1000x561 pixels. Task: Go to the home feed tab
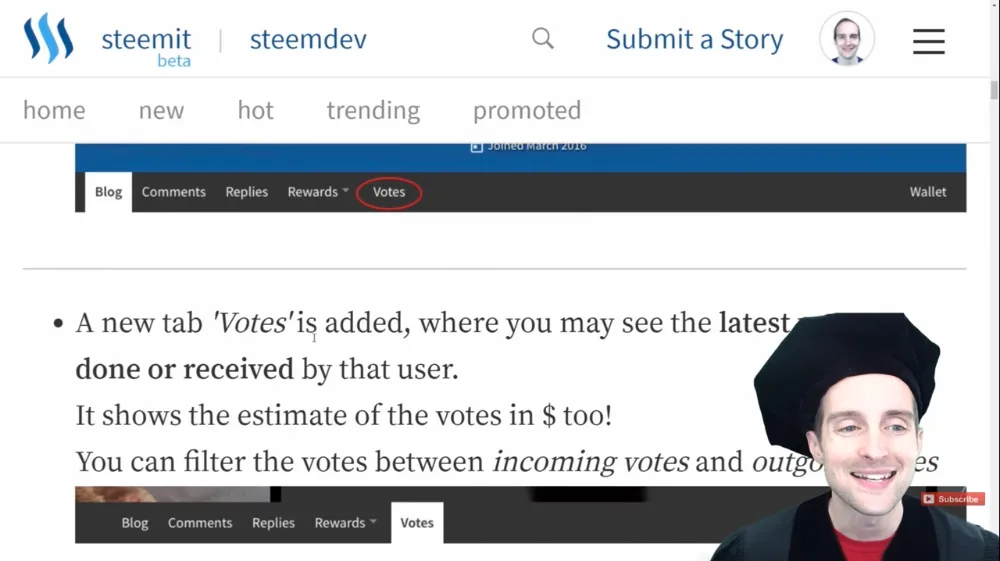tap(54, 110)
